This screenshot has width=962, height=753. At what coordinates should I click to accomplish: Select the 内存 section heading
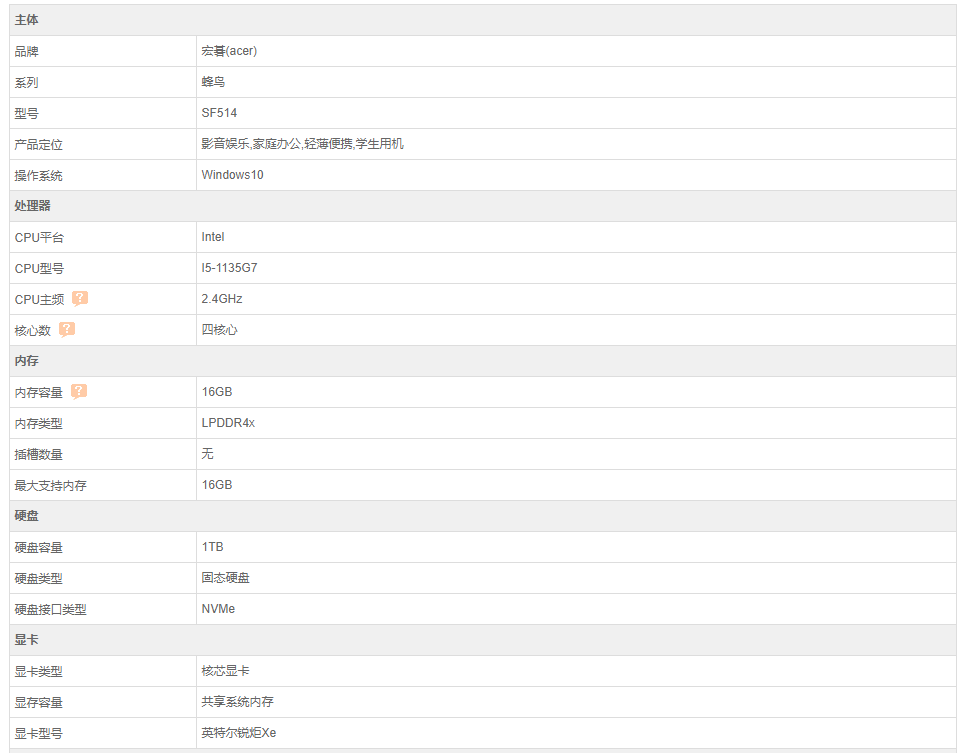(26, 361)
